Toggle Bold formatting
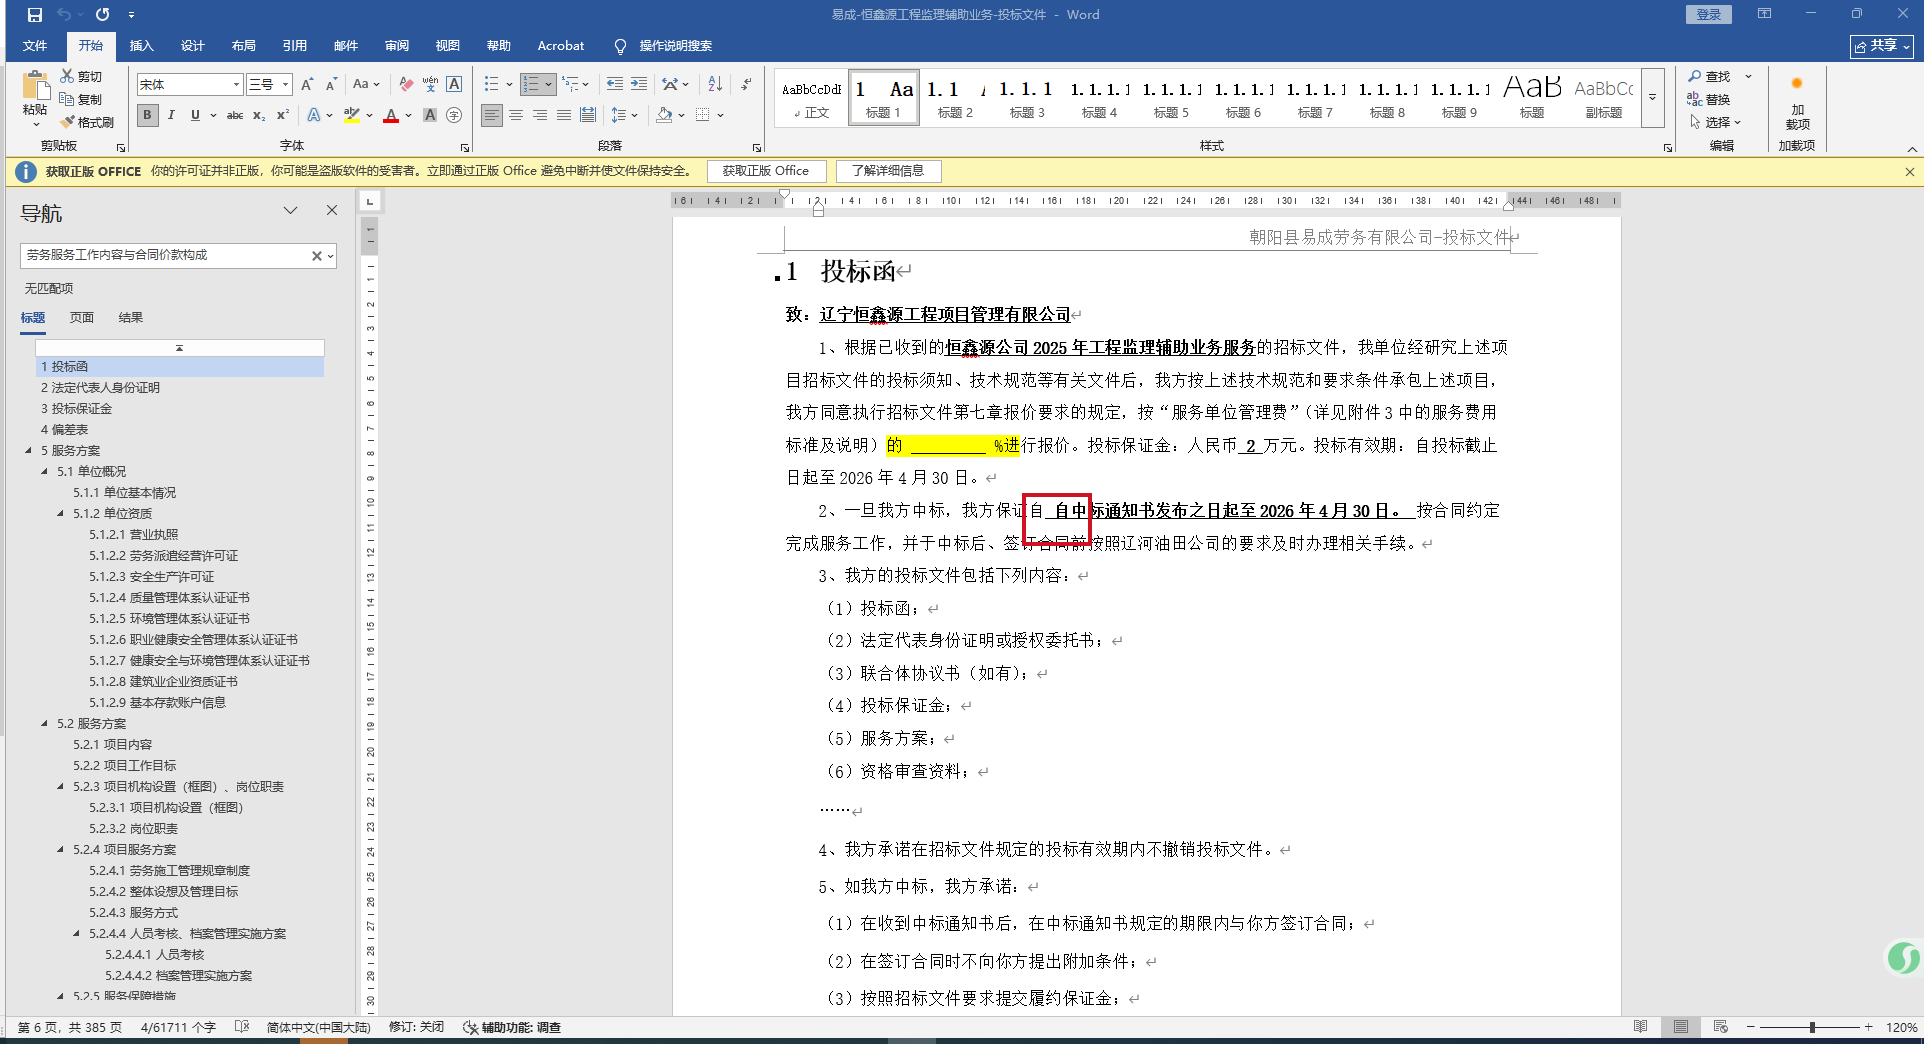Screen dimensions: 1924x1044 pyautogui.click(x=147, y=115)
